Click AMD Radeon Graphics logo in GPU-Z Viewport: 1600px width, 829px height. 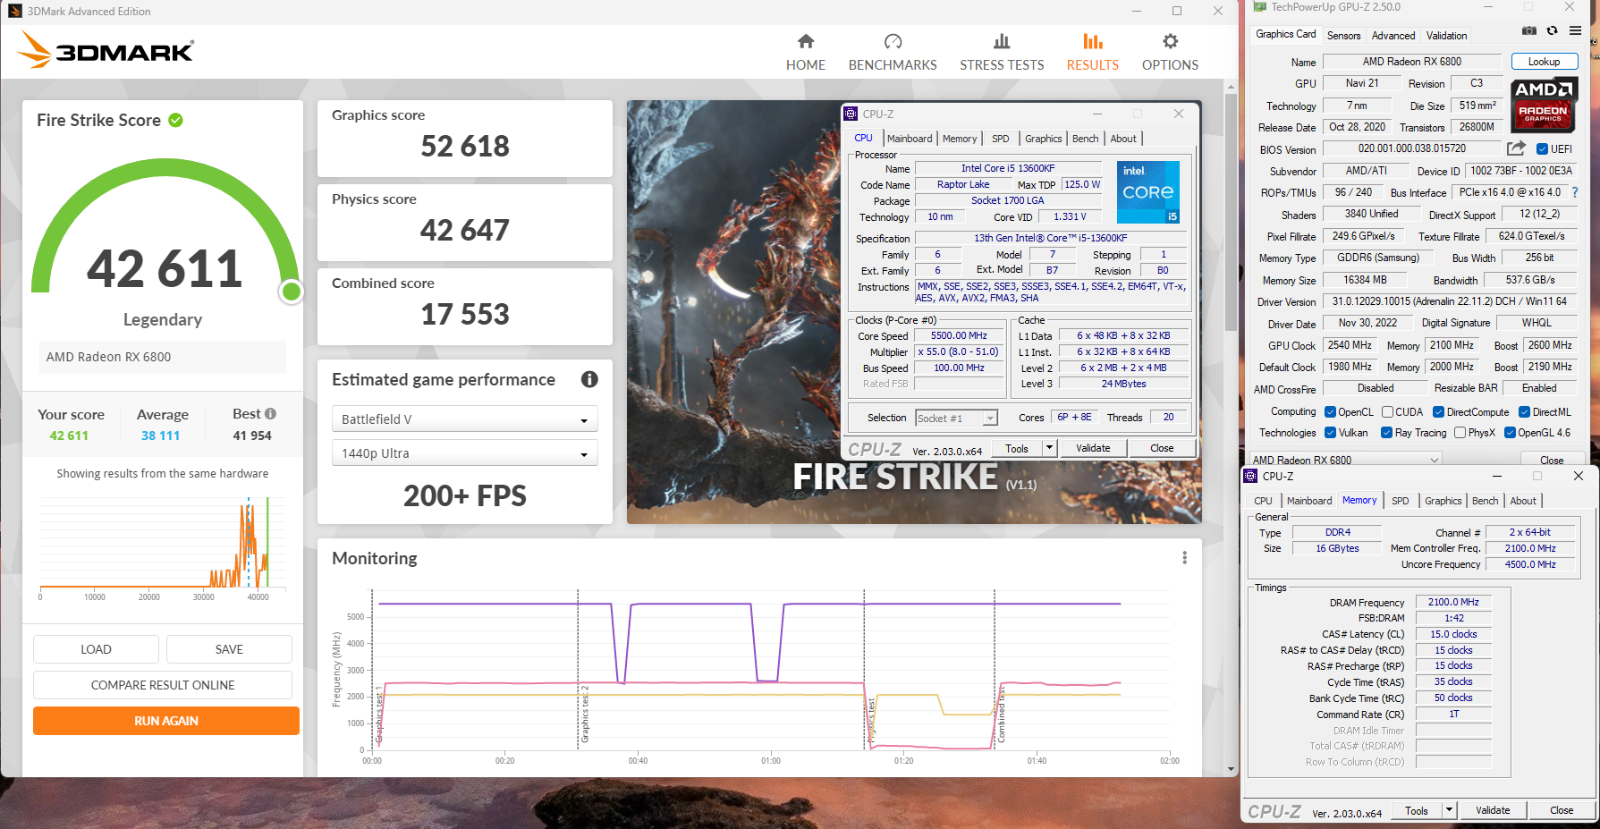tap(1544, 104)
